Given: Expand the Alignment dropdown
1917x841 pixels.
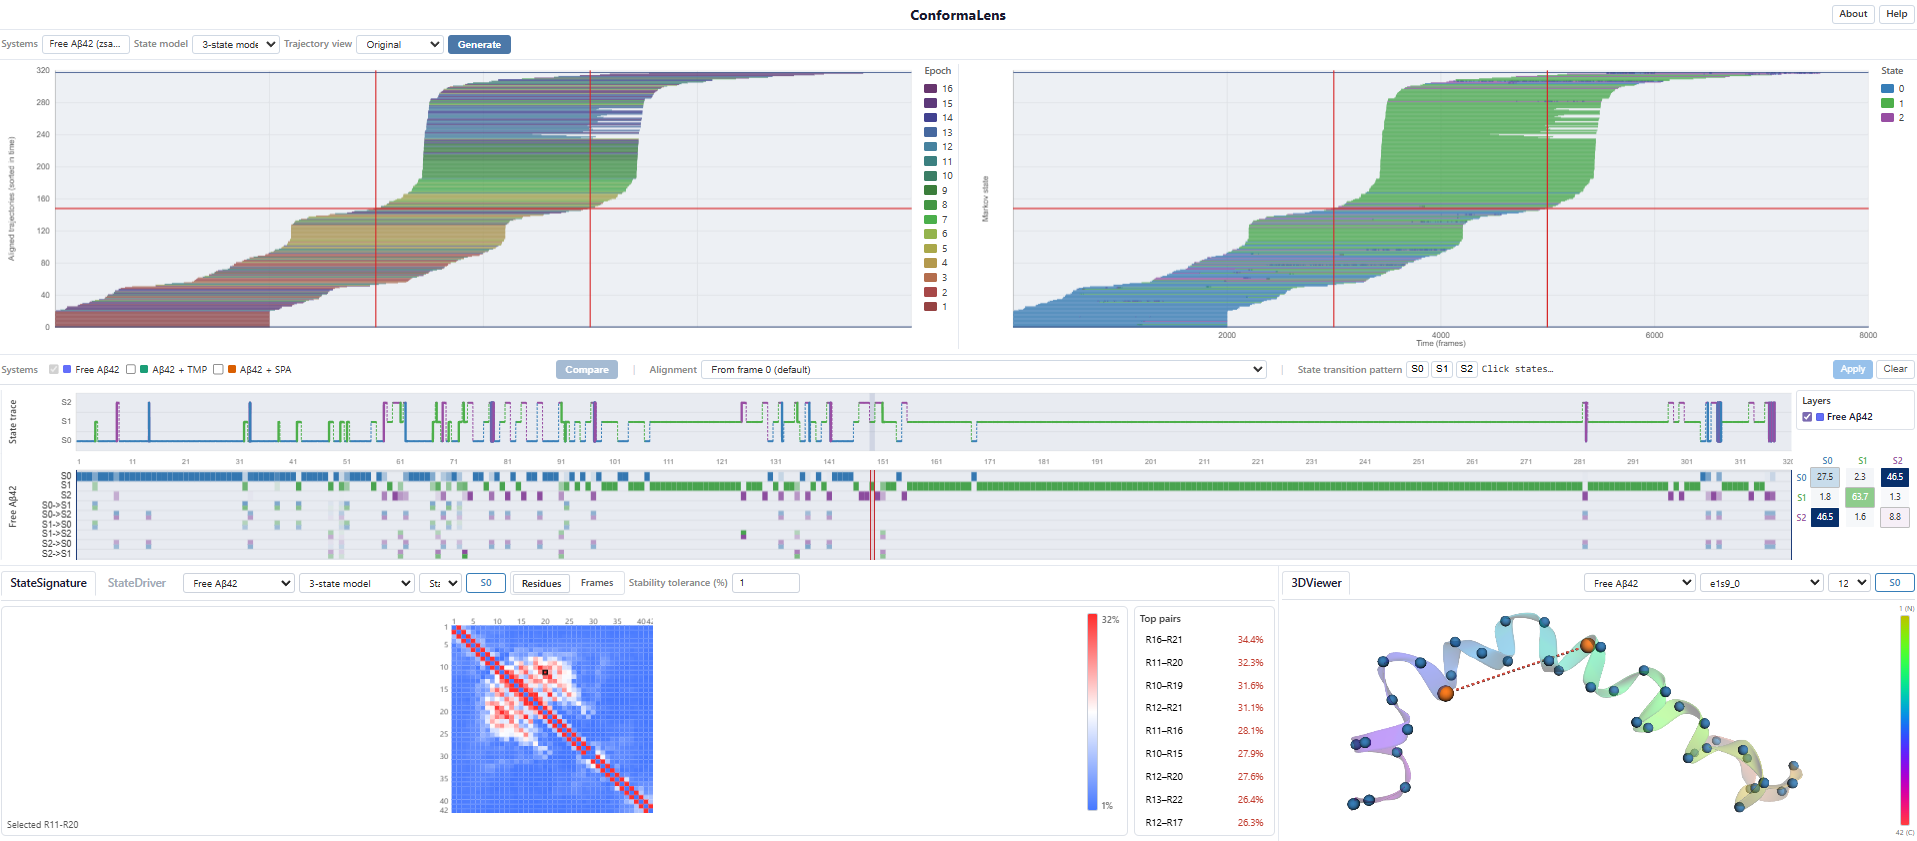Looking at the screenshot, I should point(984,370).
